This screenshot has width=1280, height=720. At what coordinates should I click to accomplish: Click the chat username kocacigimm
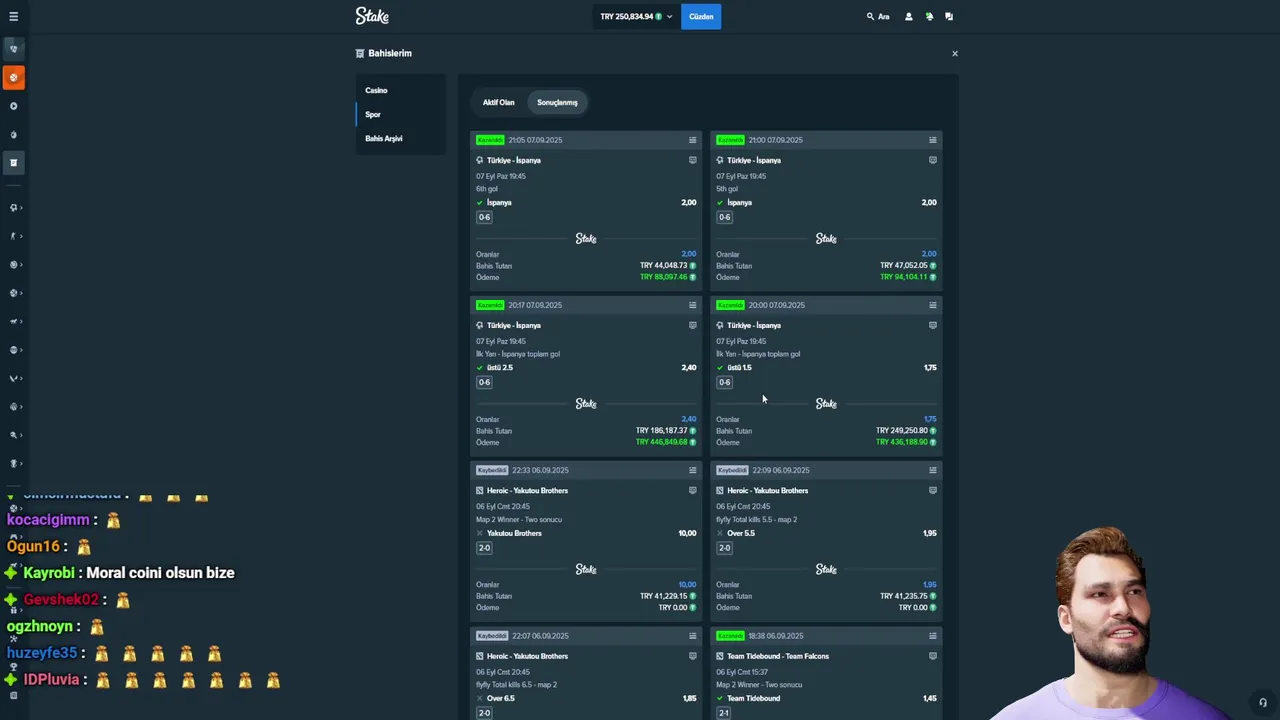(x=48, y=520)
